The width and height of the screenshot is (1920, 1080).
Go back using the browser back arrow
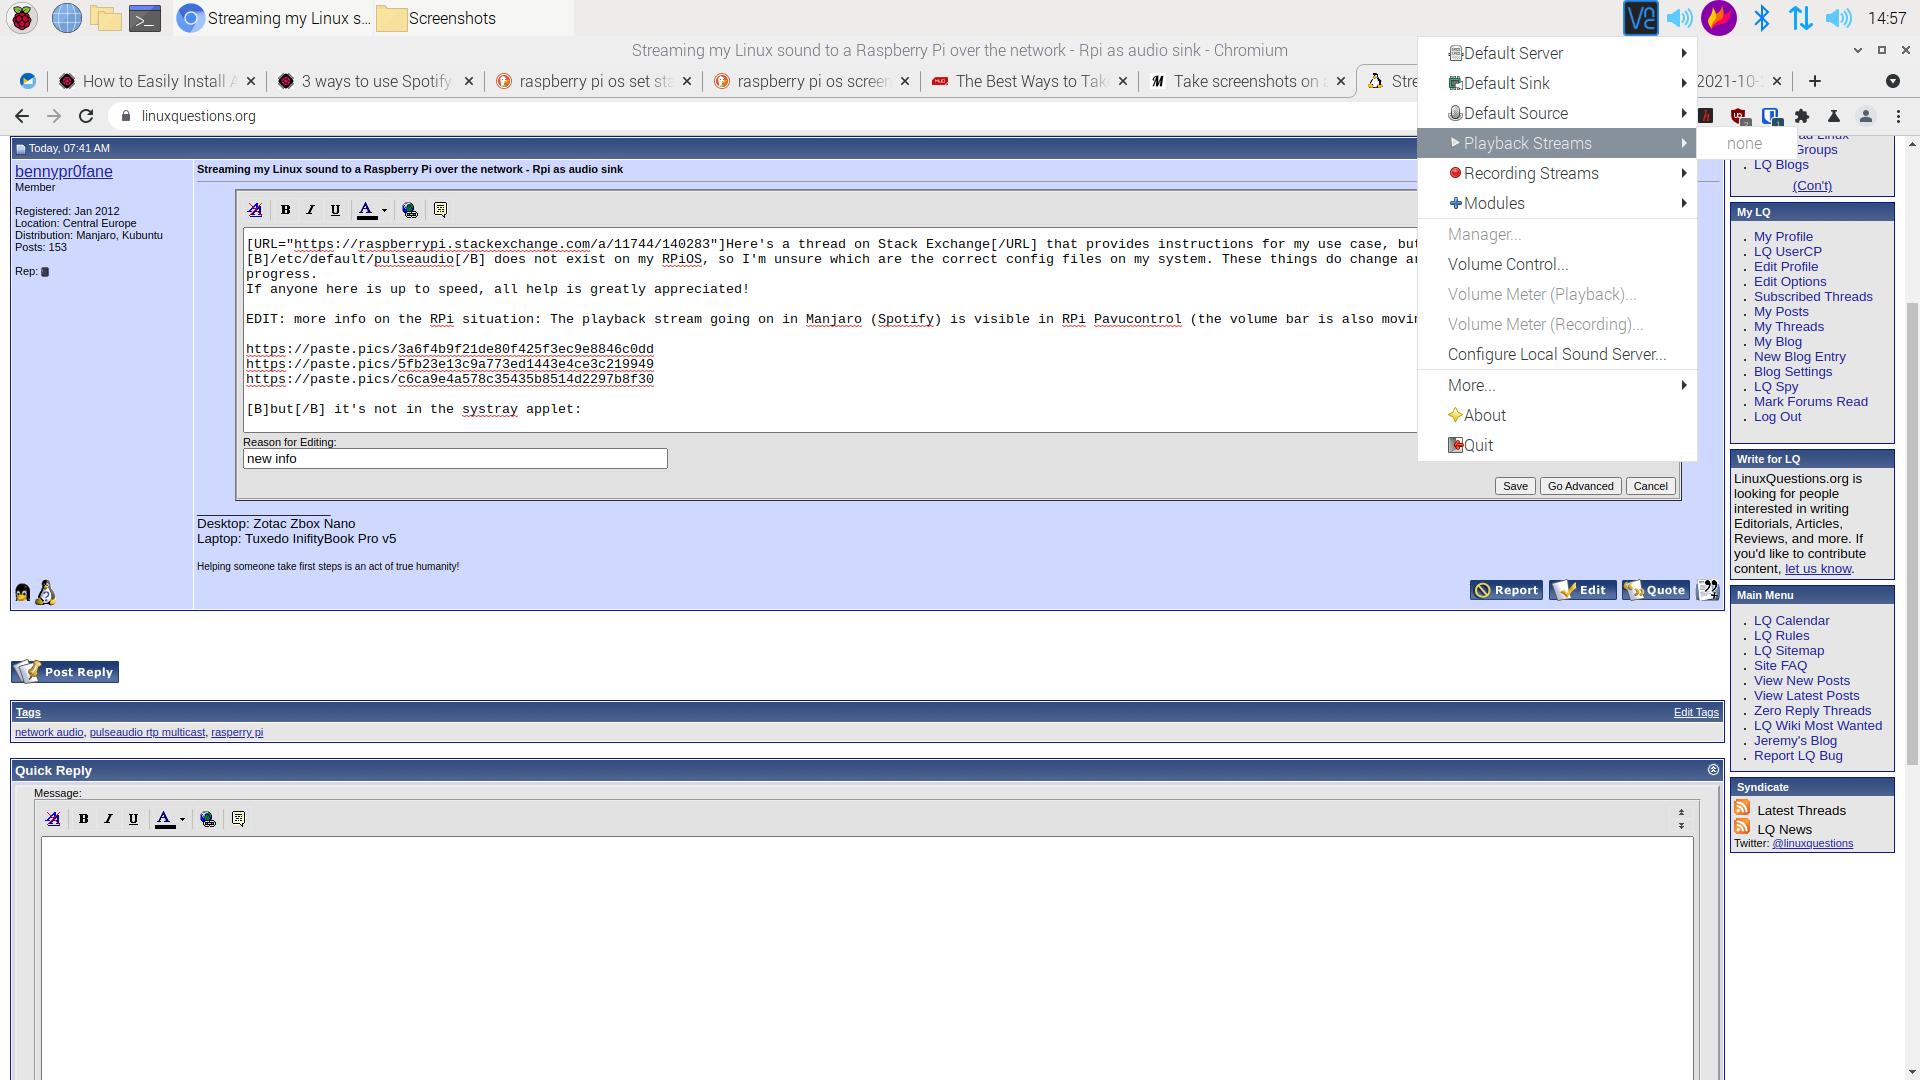point(22,116)
